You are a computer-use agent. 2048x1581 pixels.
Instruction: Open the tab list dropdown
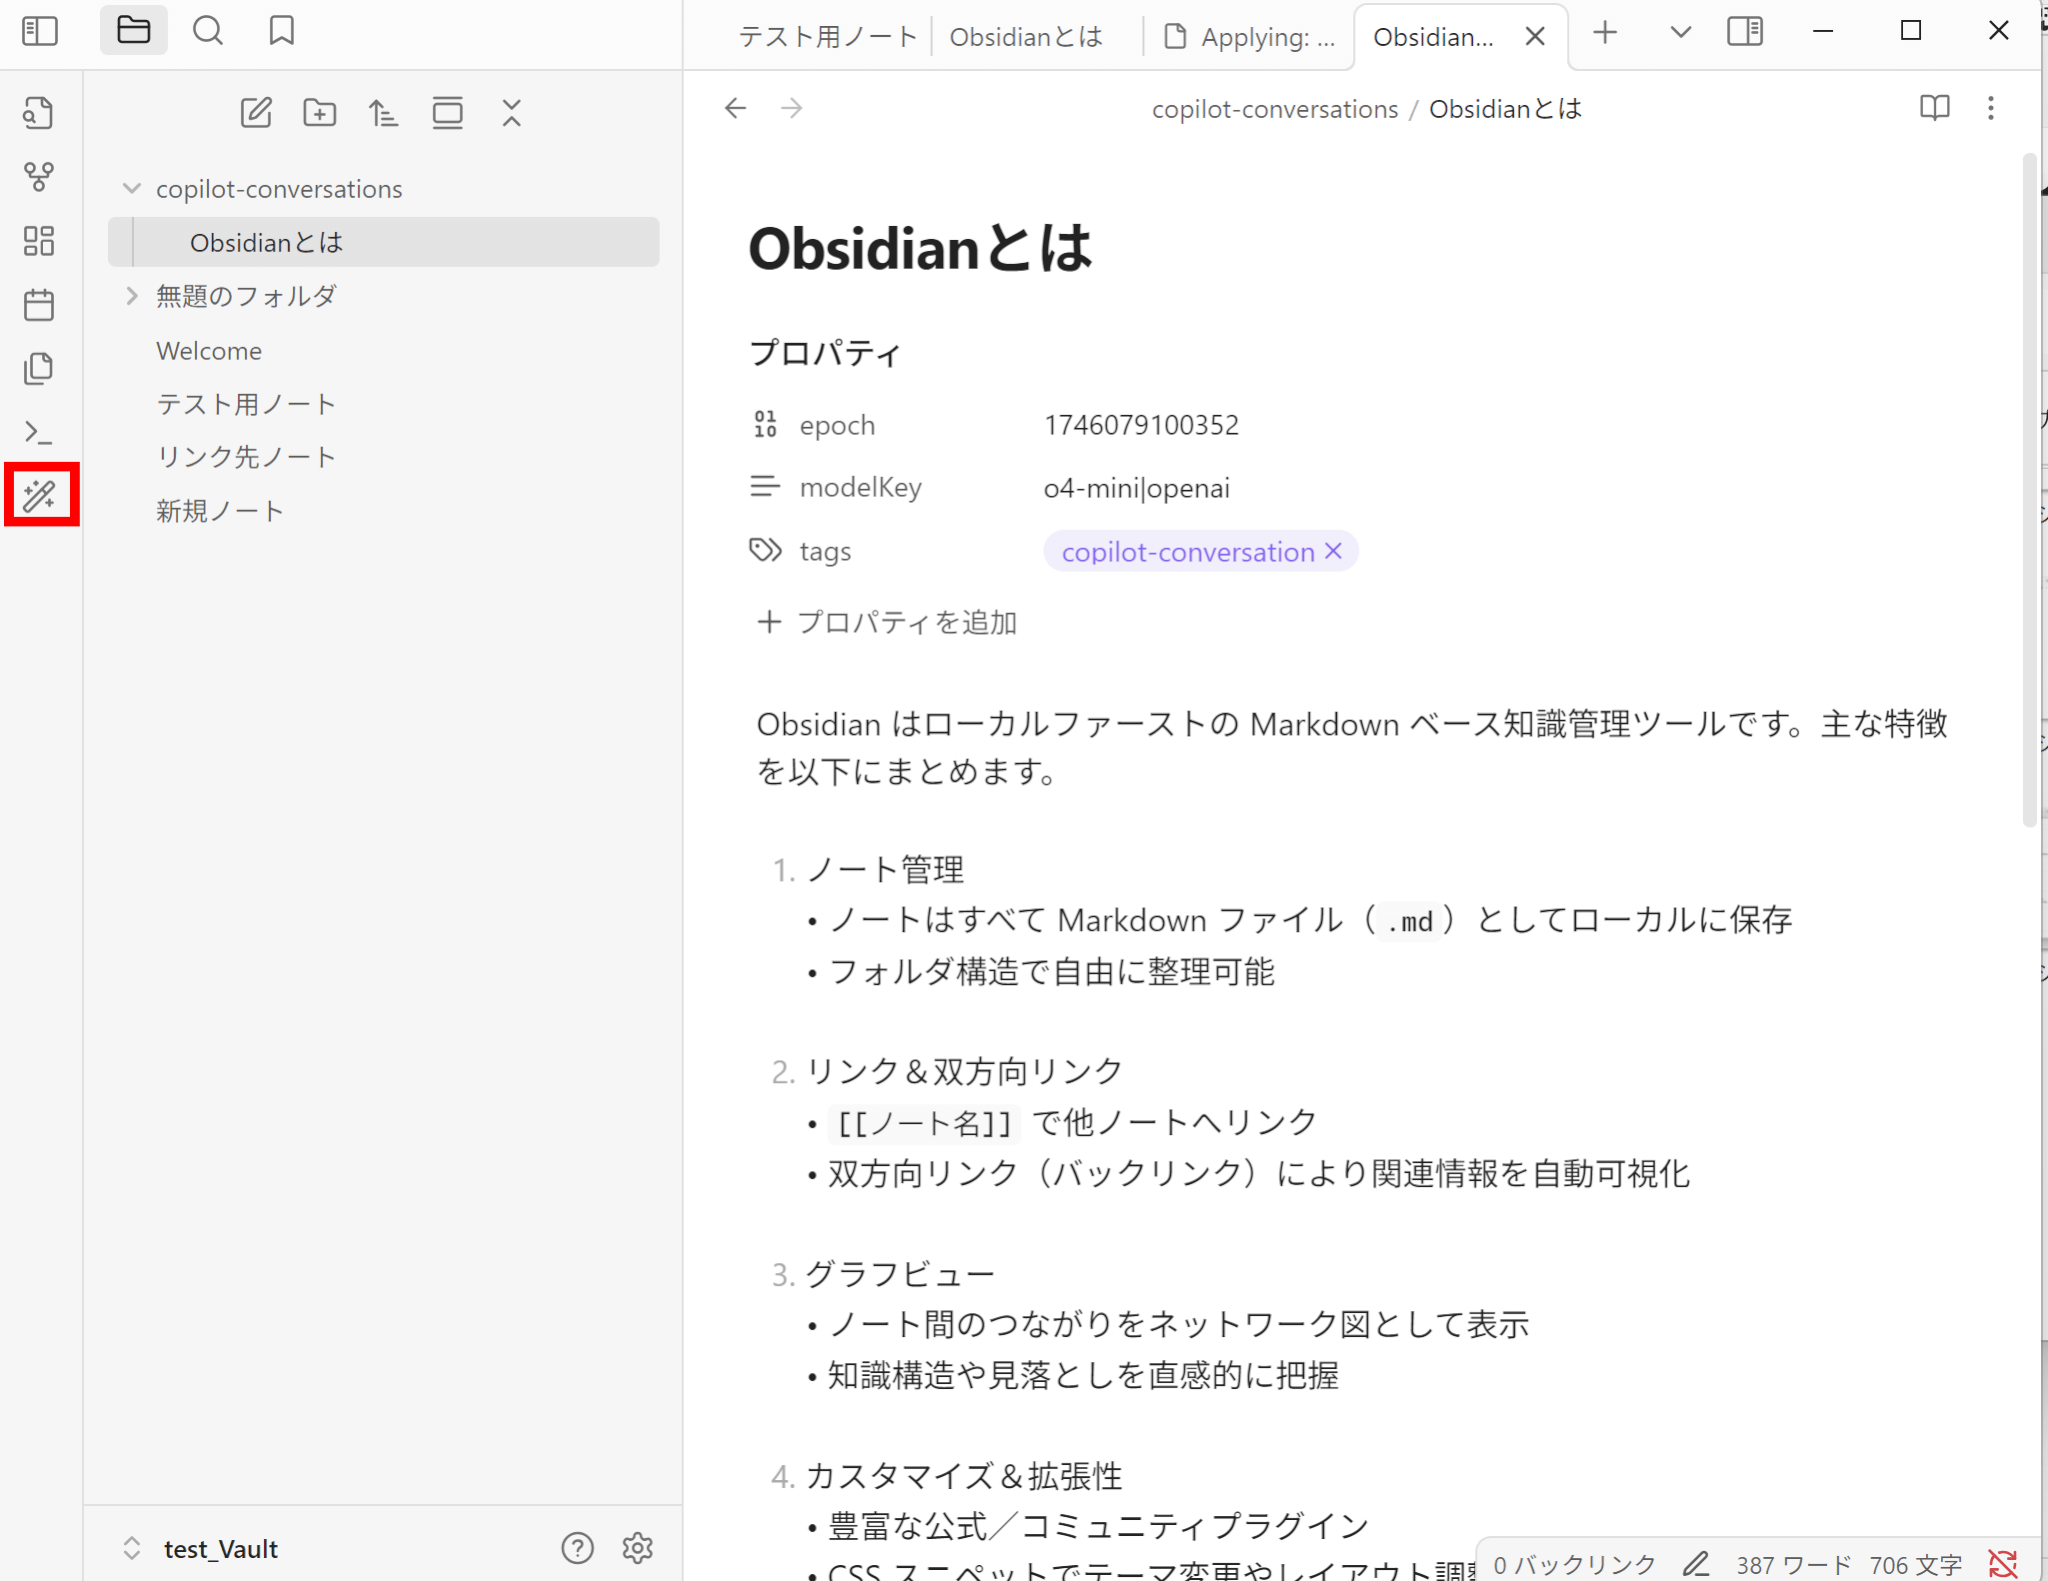click(x=1681, y=33)
